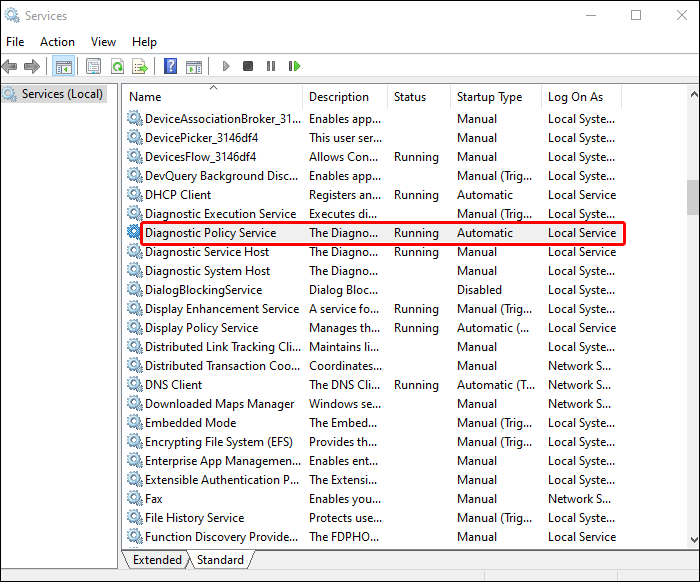Open the Help menu
Viewport: 700px width, 582px height.
click(x=144, y=42)
